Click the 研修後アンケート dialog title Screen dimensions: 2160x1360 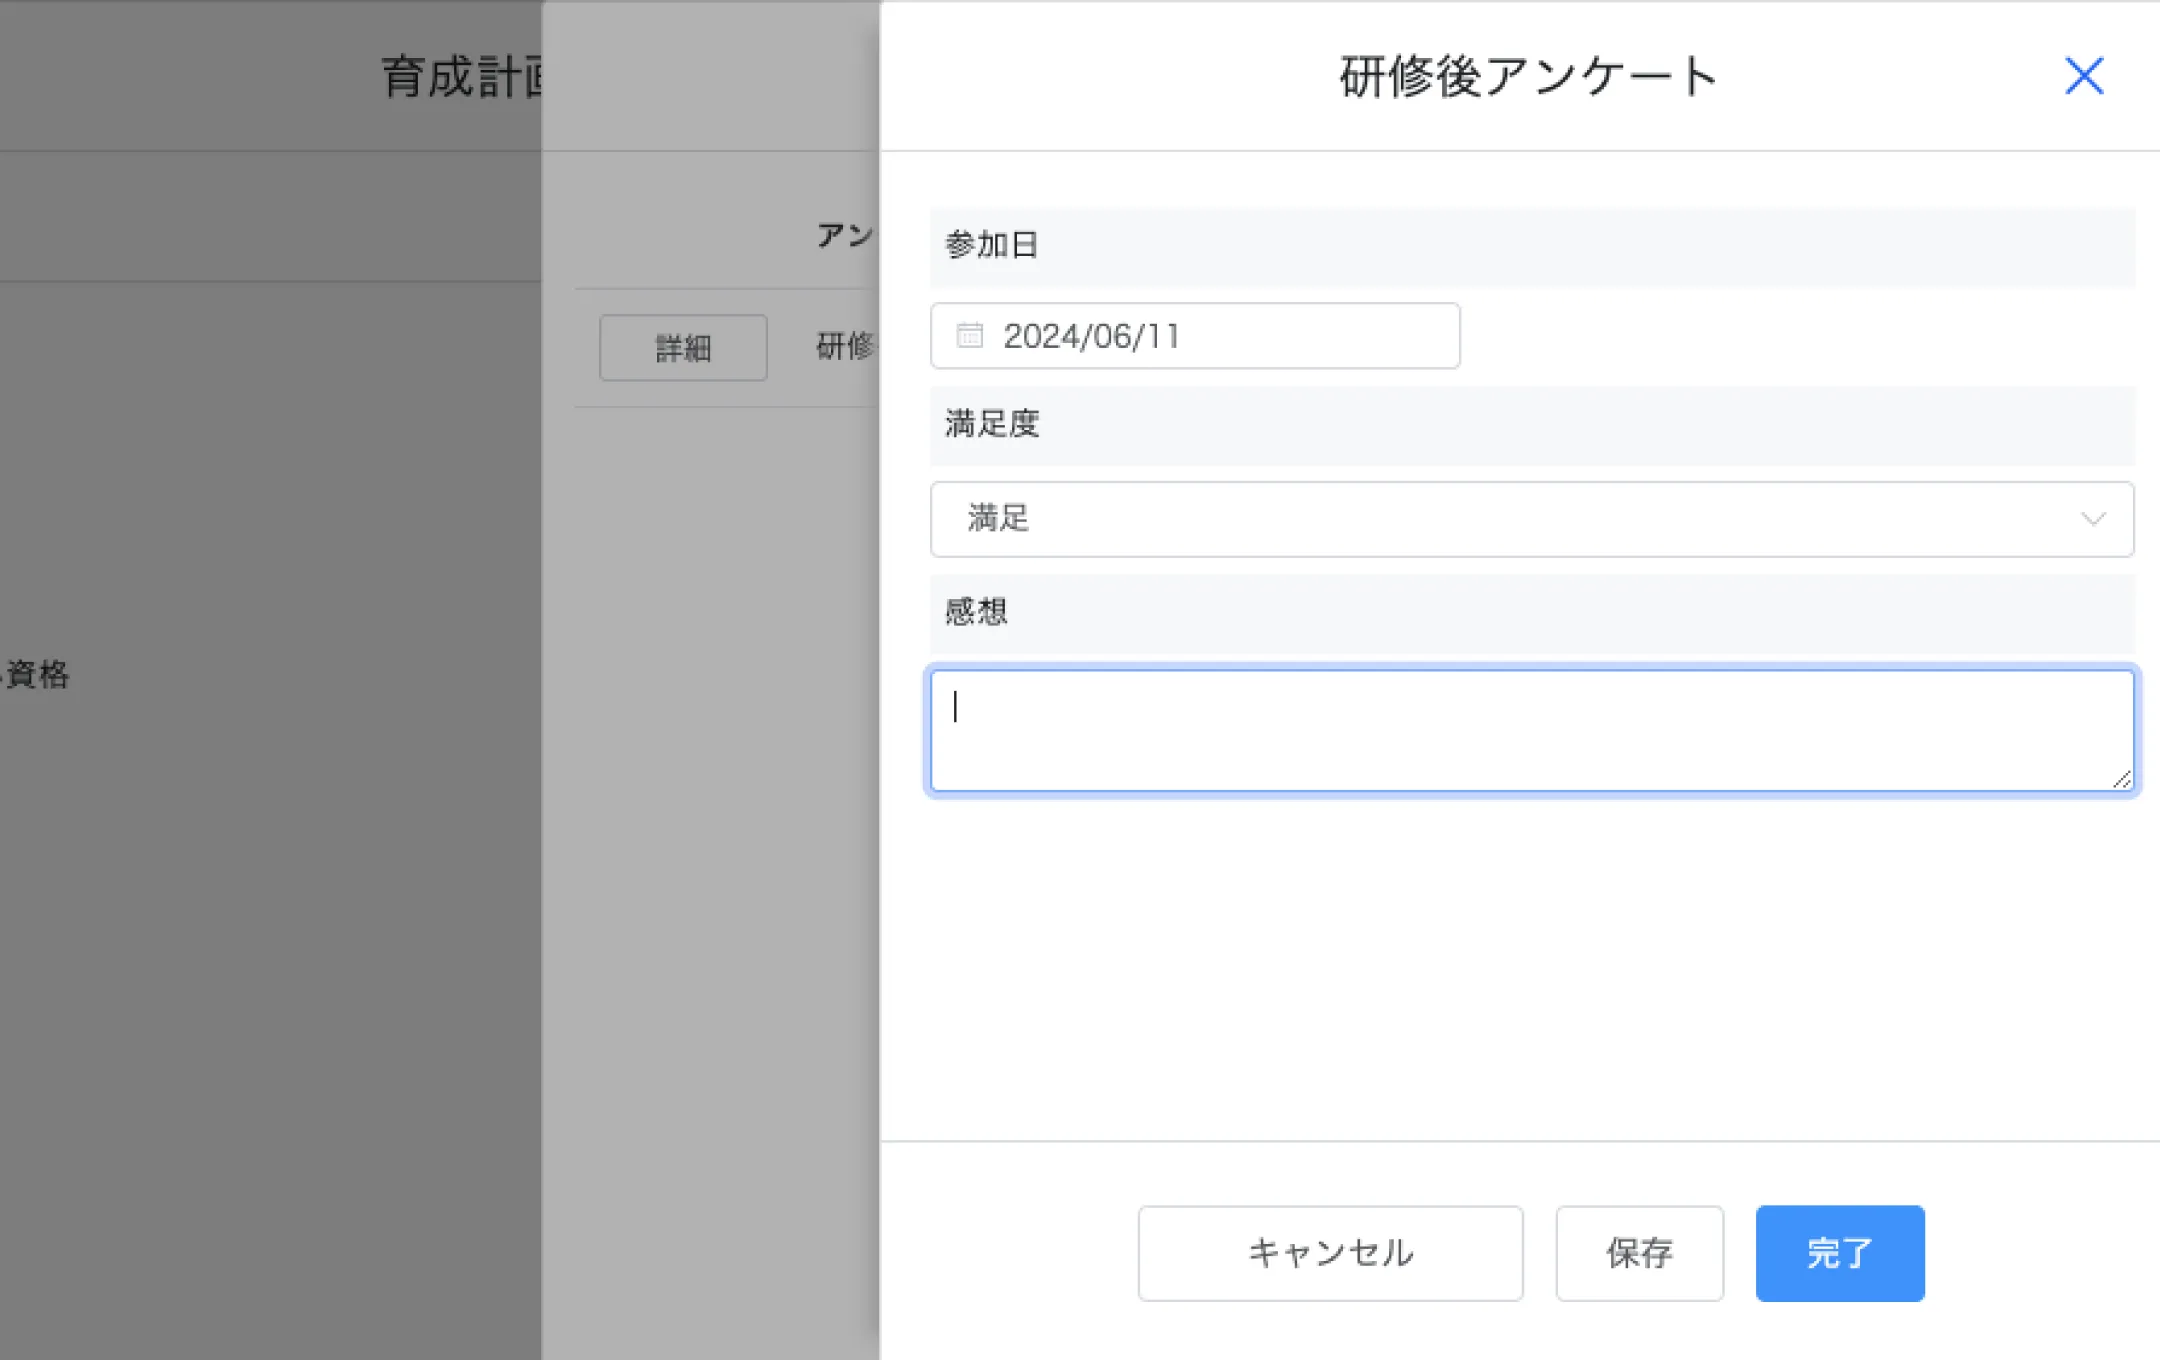1528,77
